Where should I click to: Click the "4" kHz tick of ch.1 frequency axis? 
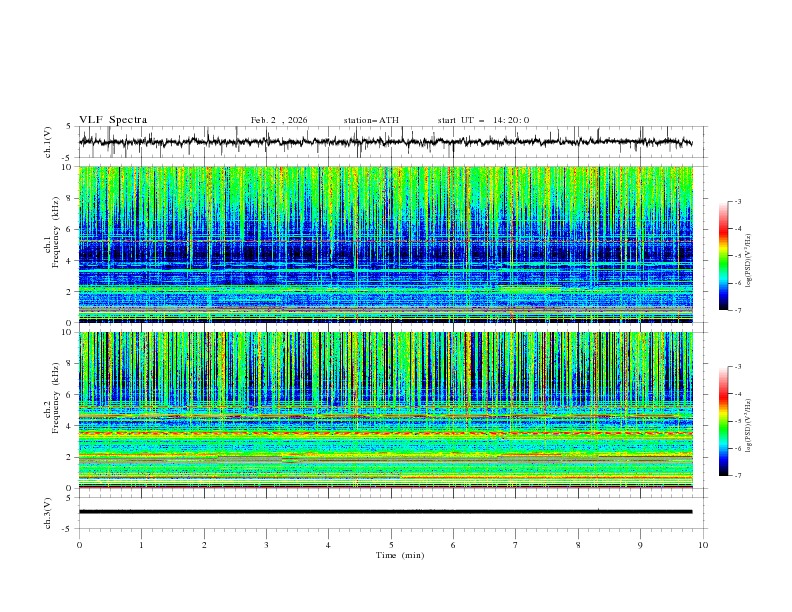tap(70, 261)
